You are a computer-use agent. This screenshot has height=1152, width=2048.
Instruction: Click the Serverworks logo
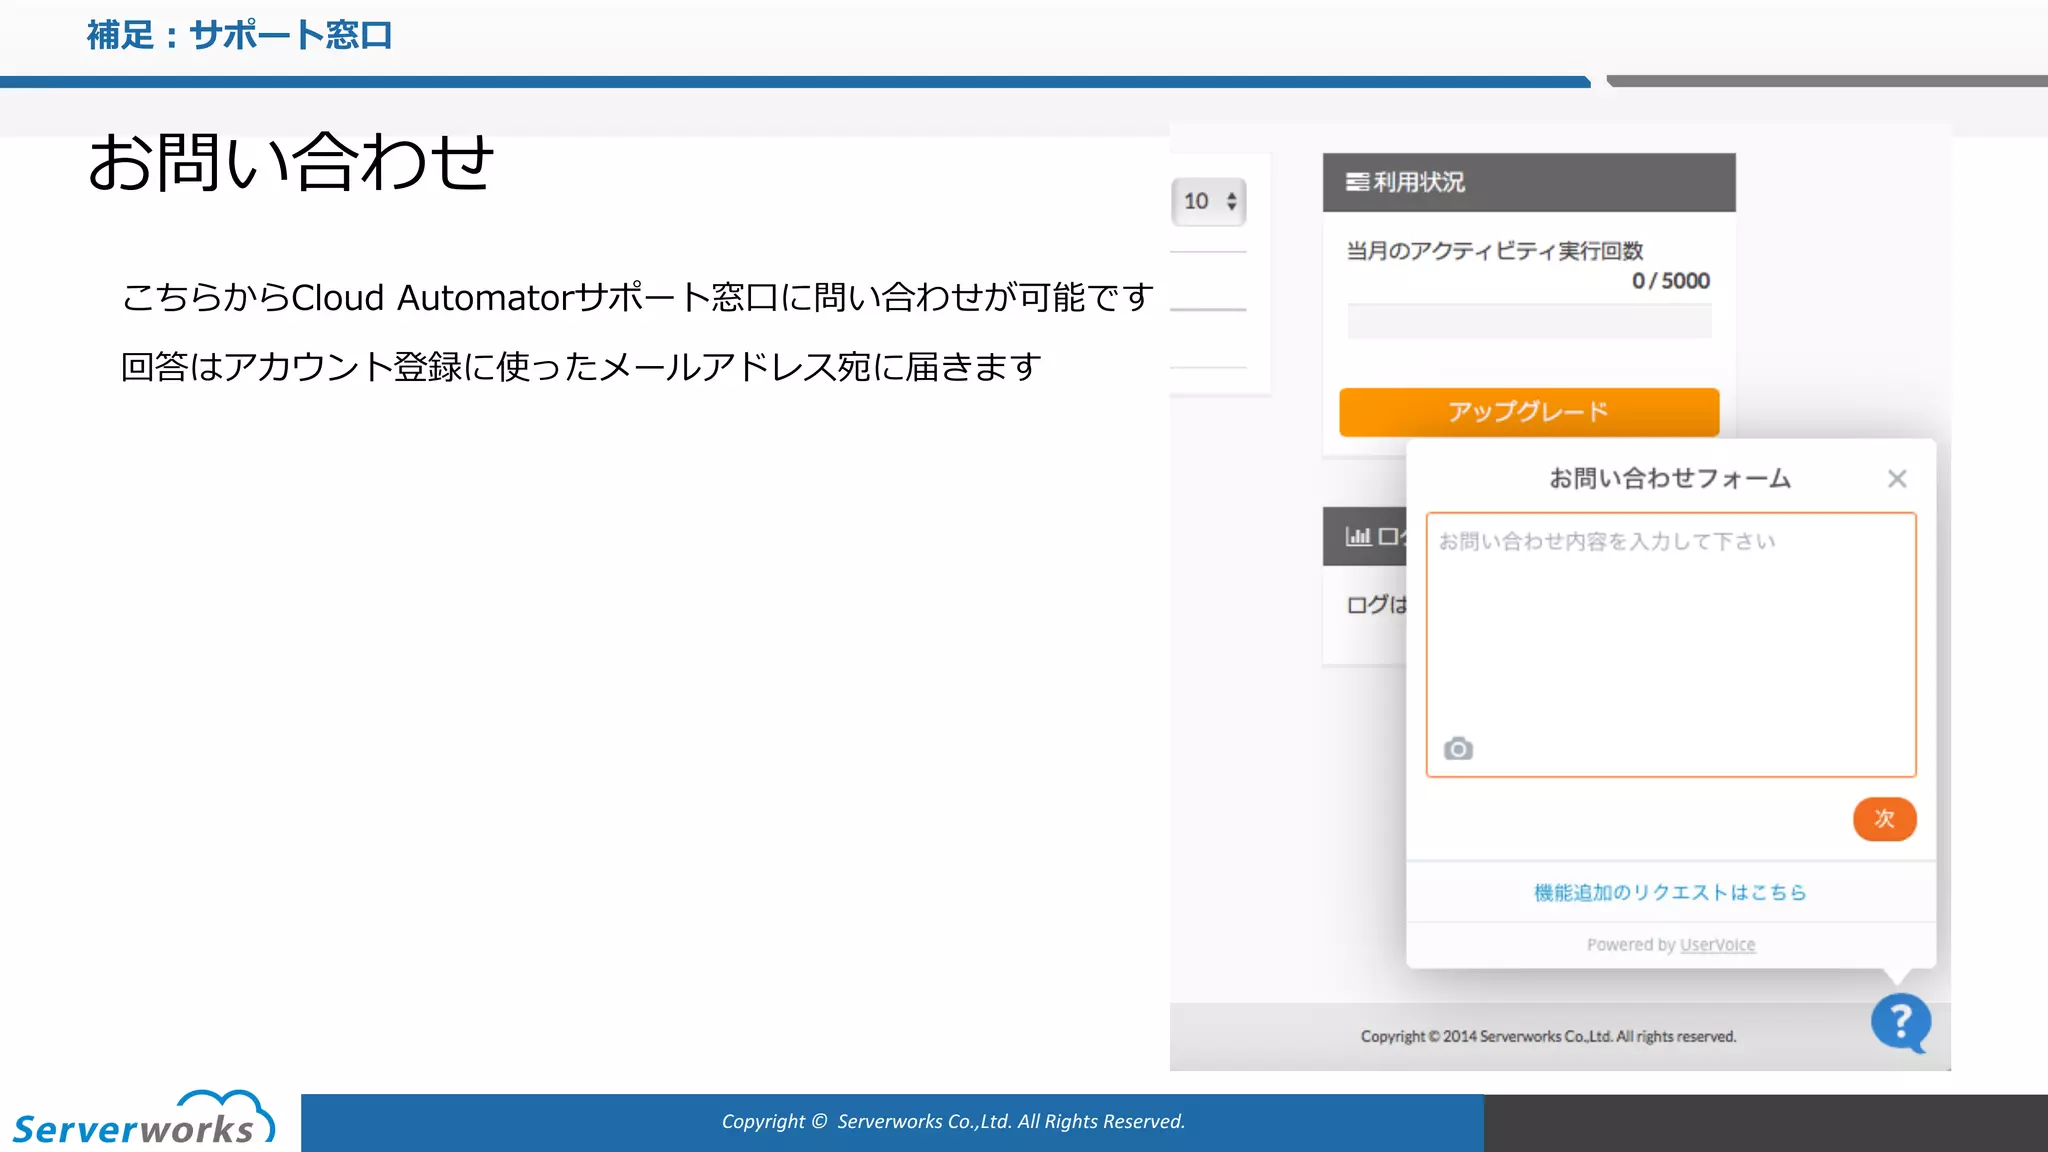point(143,1118)
